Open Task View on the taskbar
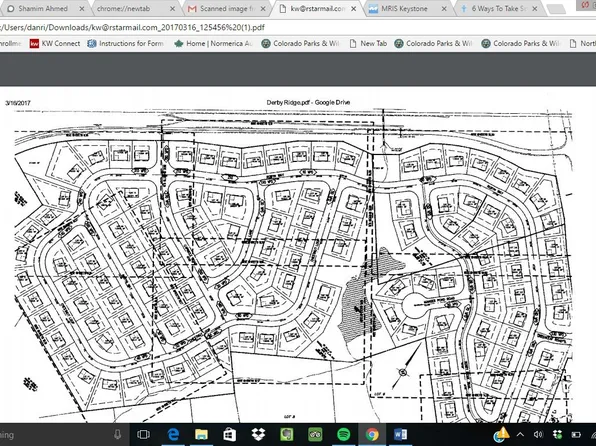 (143, 434)
